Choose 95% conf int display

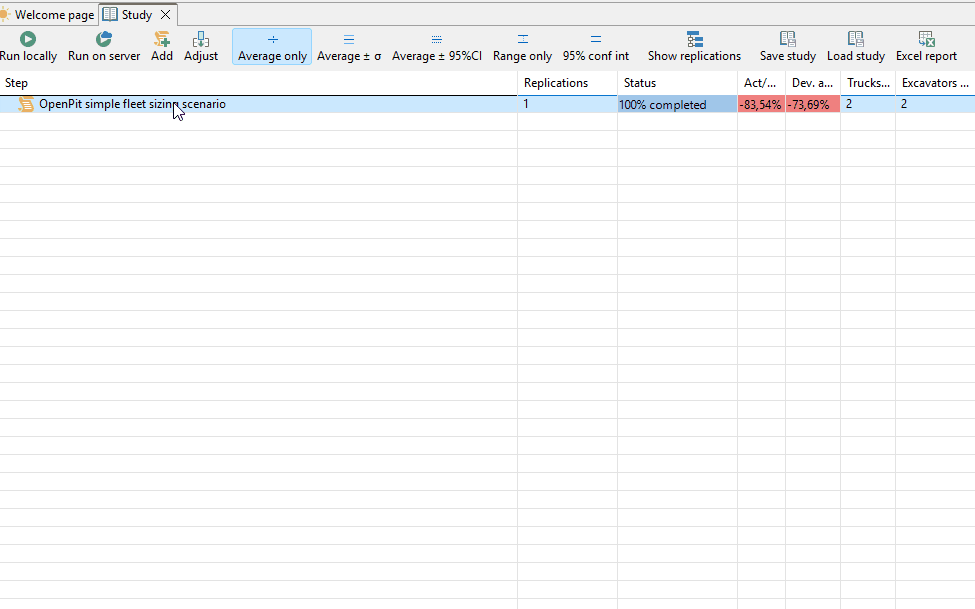596,47
